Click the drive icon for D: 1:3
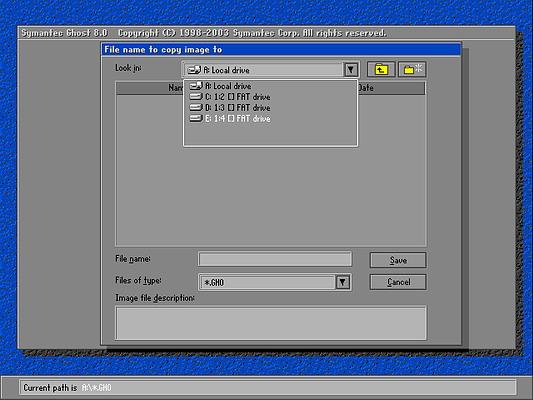The height and width of the screenshot is (400, 533). [196, 107]
